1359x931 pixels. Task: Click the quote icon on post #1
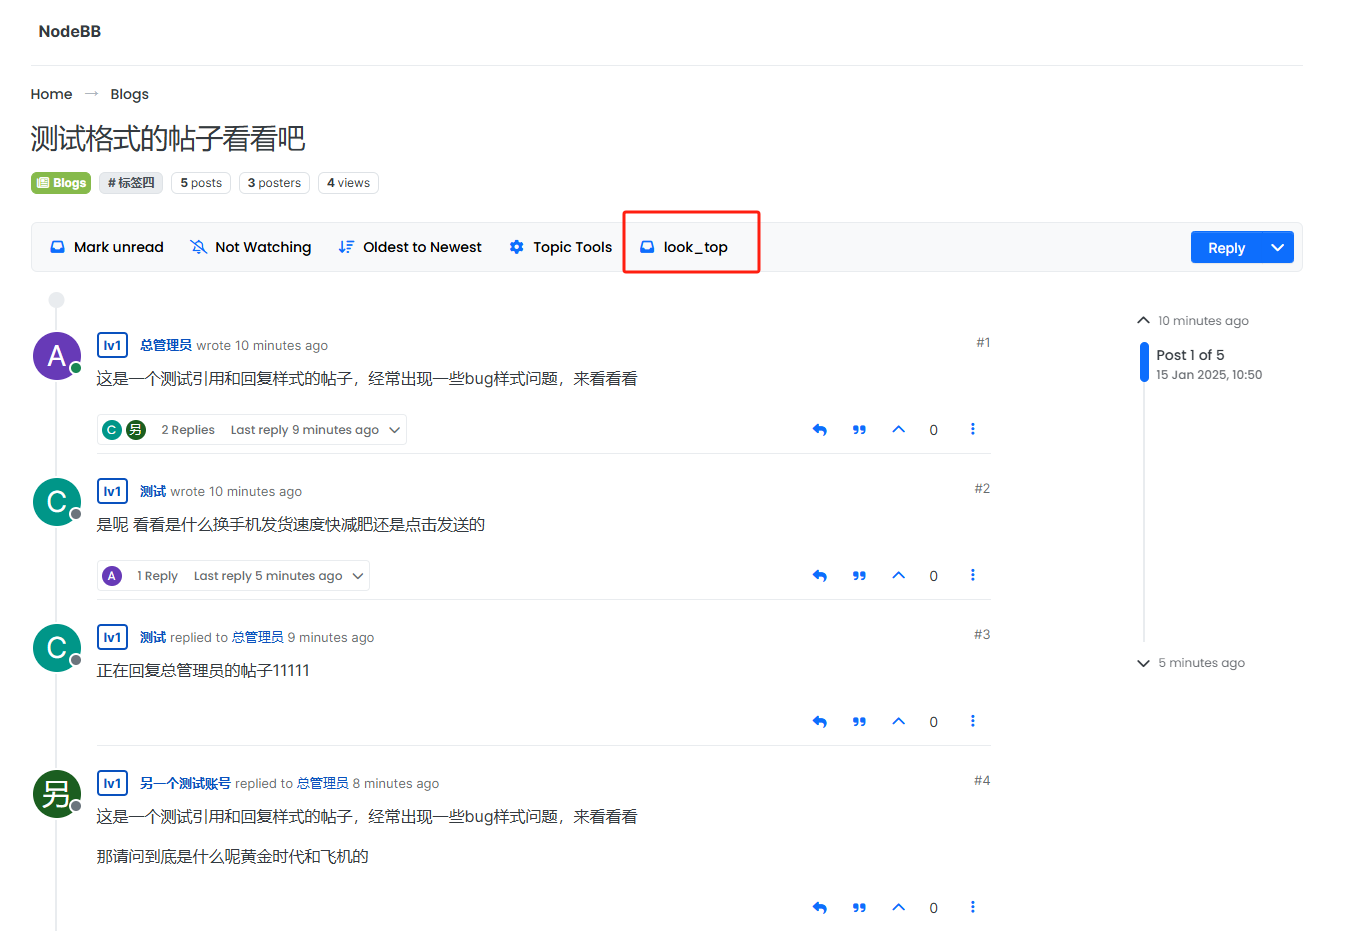tap(859, 430)
